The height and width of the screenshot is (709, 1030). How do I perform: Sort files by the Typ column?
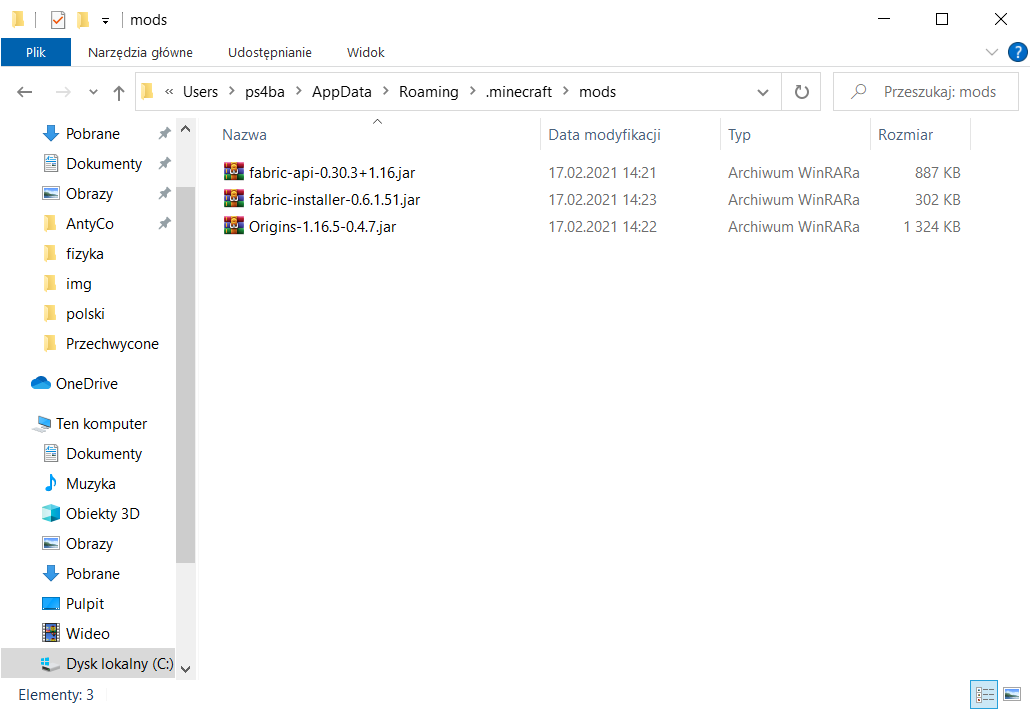pyautogui.click(x=739, y=135)
